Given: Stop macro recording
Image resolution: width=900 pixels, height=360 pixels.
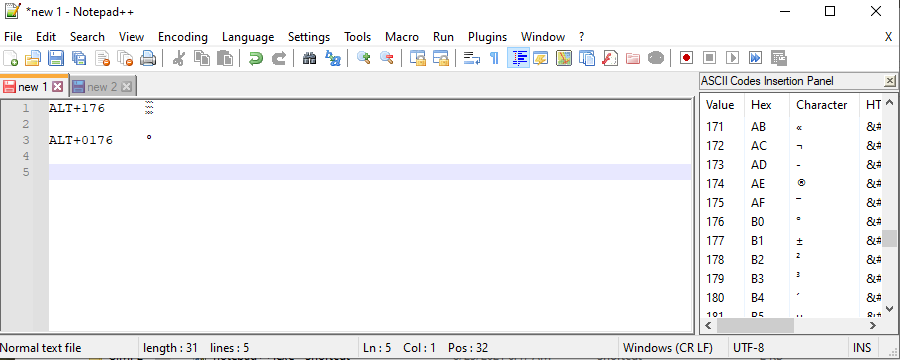Looking at the screenshot, I should click(x=709, y=58).
